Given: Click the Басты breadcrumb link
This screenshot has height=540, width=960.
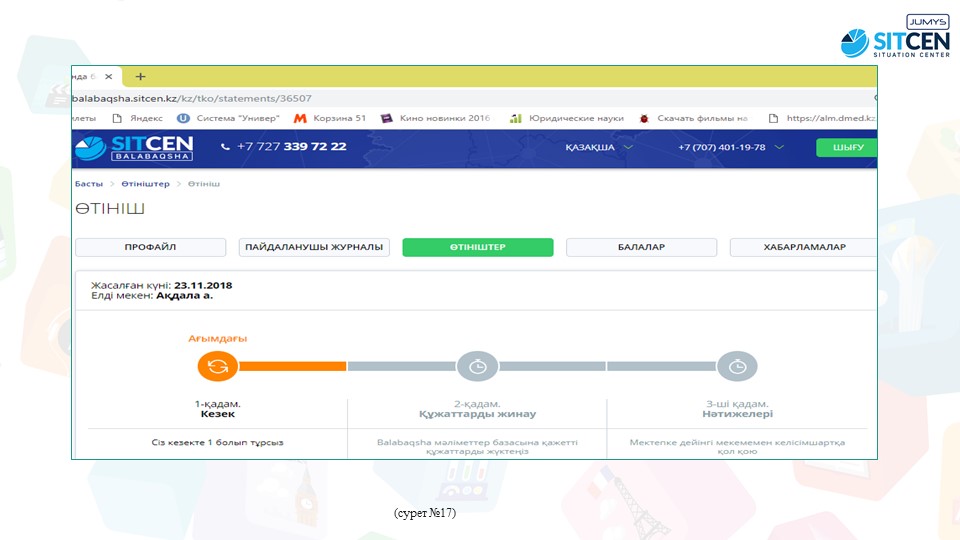Looking at the screenshot, I should (x=88, y=184).
